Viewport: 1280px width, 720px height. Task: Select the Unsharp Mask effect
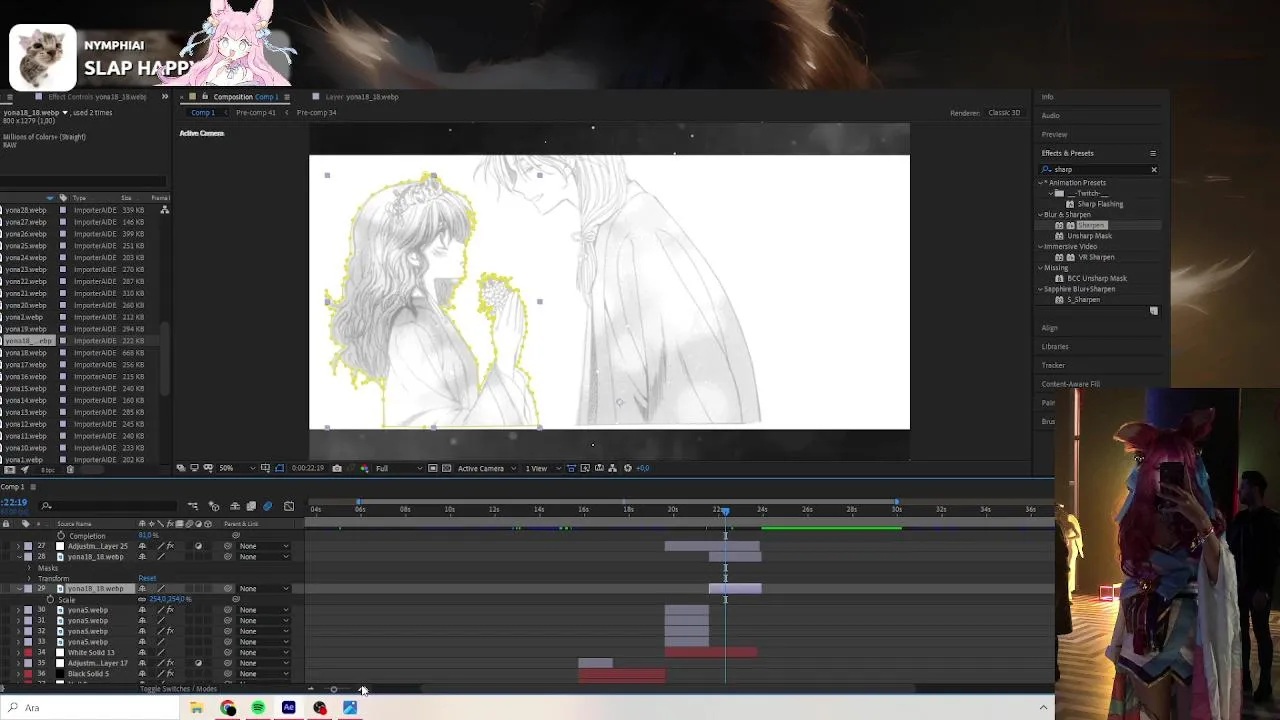click(1089, 236)
